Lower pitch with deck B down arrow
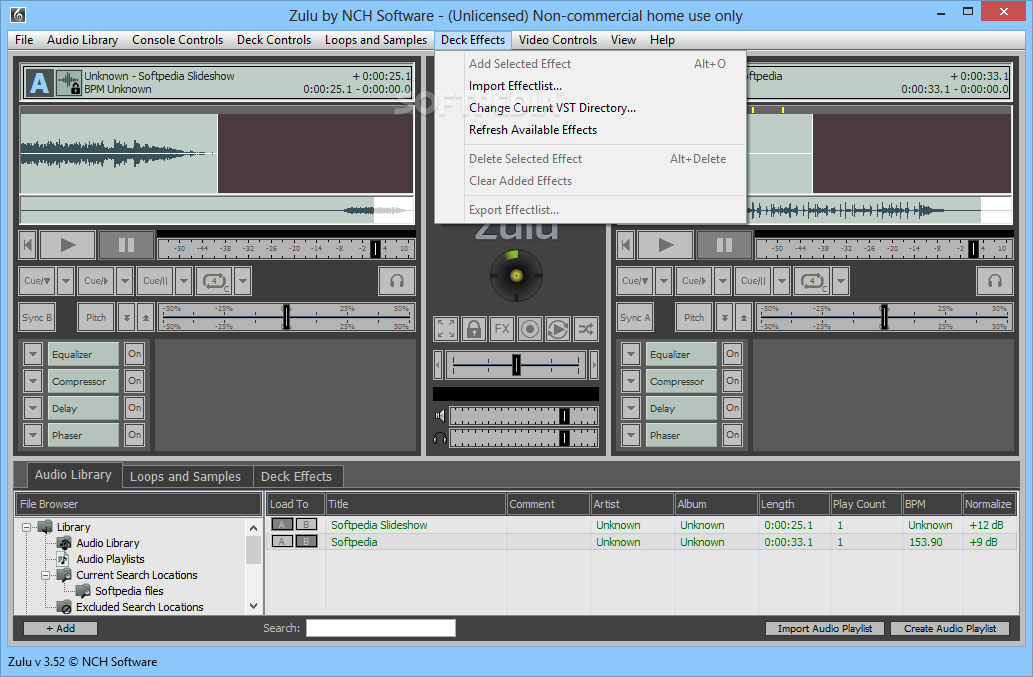This screenshot has height=677, width=1033. [x=725, y=317]
